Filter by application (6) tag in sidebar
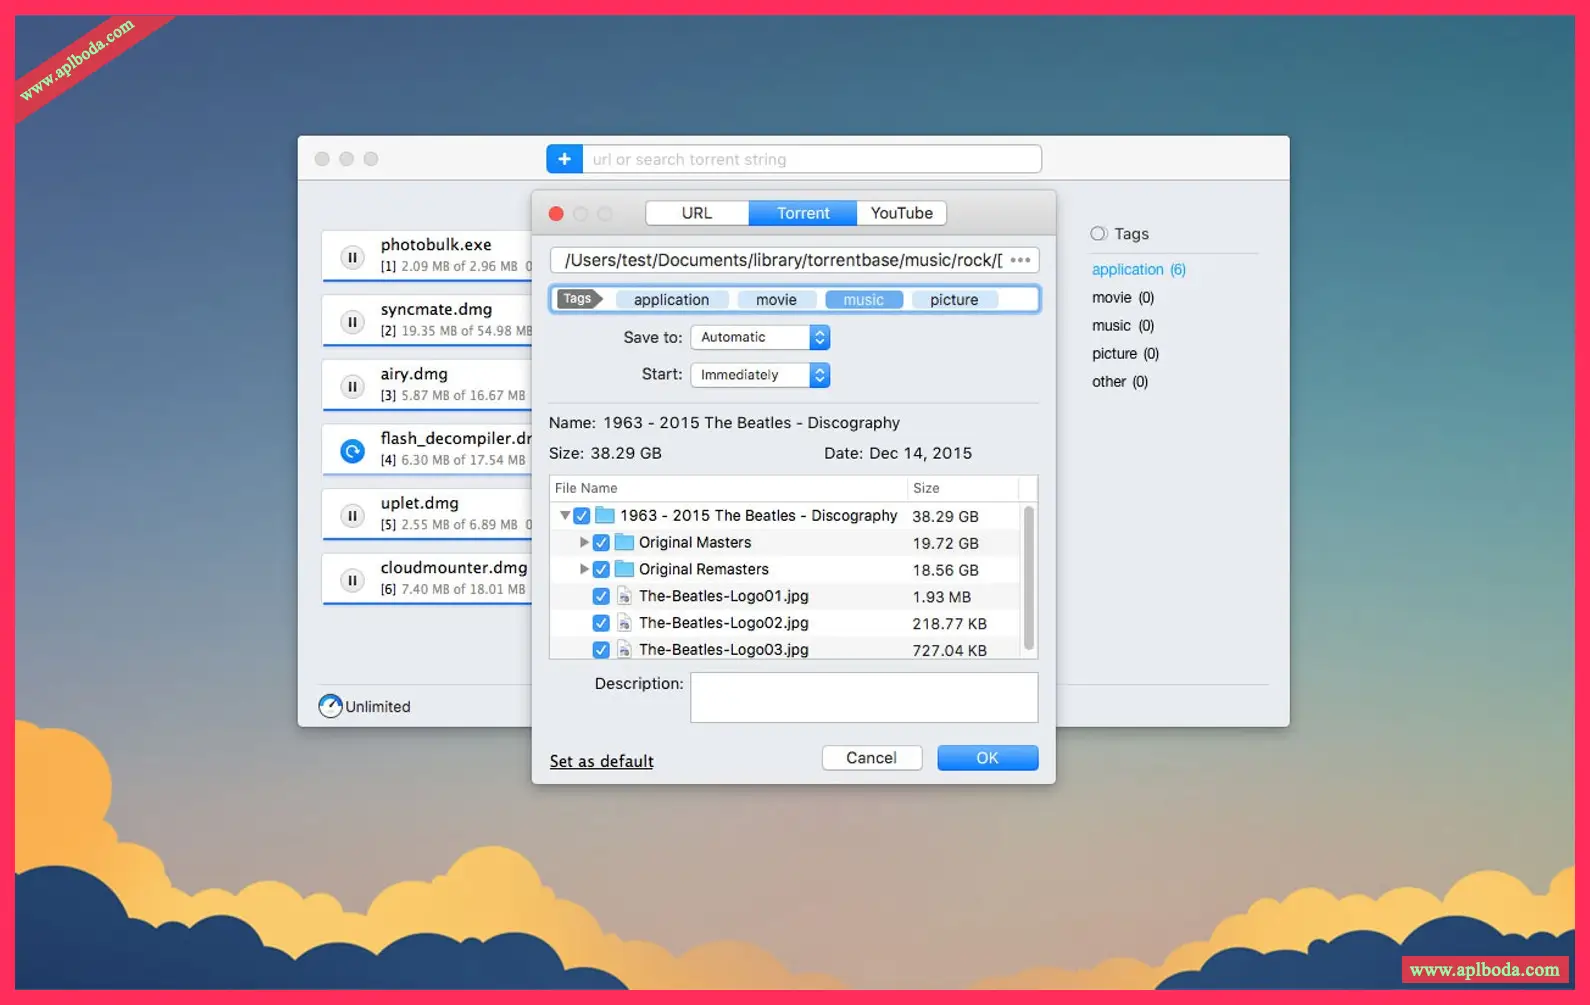 (x=1138, y=270)
